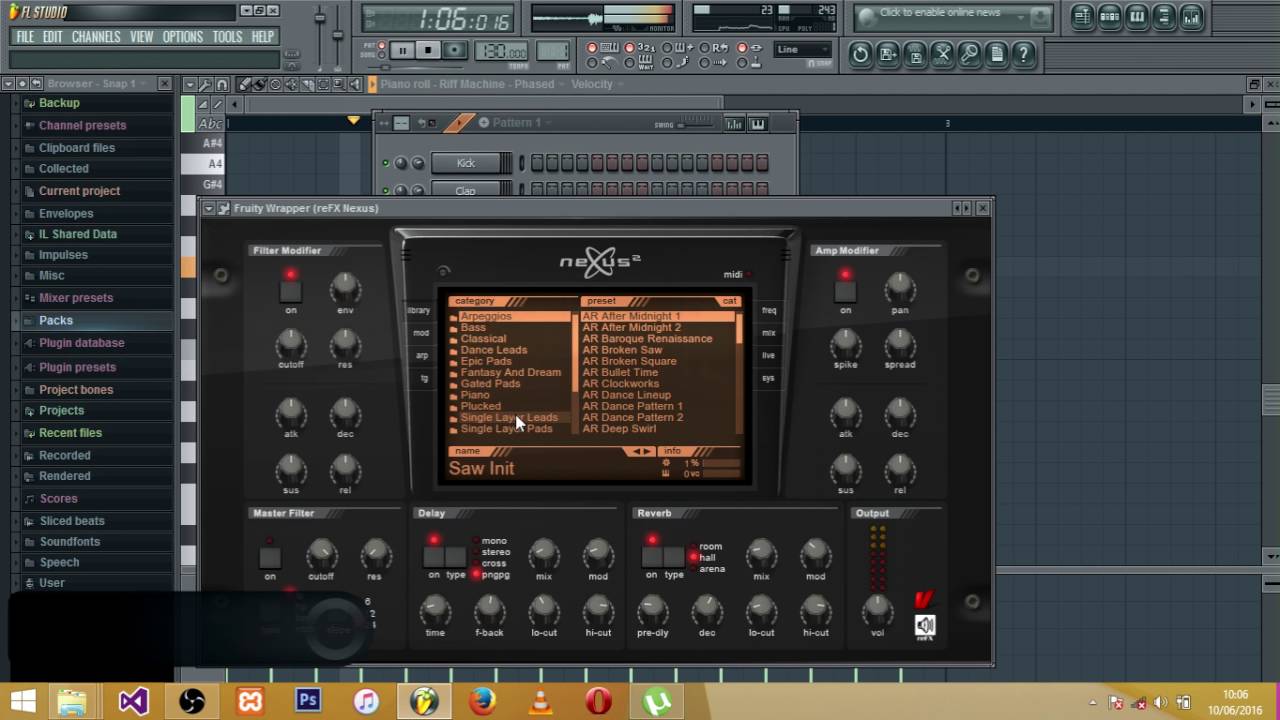Viewport: 1280px width, 720px height.
Task: Click the Delay type button
Action: pos(456,556)
